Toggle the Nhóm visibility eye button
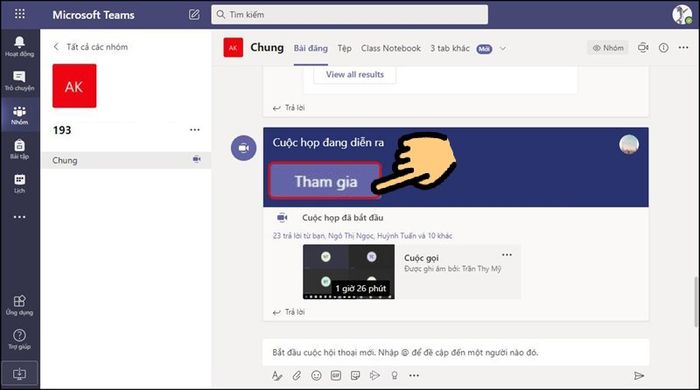This screenshot has height=390, width=700. point(608,48)
